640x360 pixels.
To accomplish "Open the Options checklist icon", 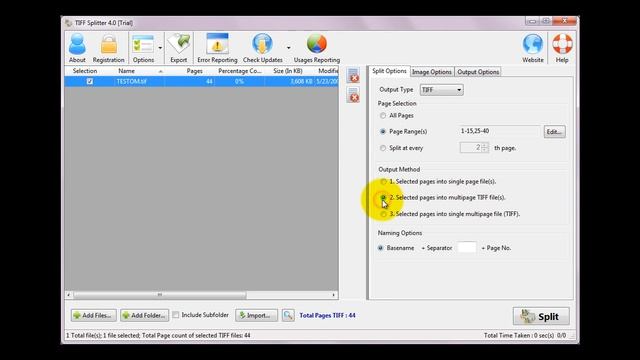I will [143, 44].
